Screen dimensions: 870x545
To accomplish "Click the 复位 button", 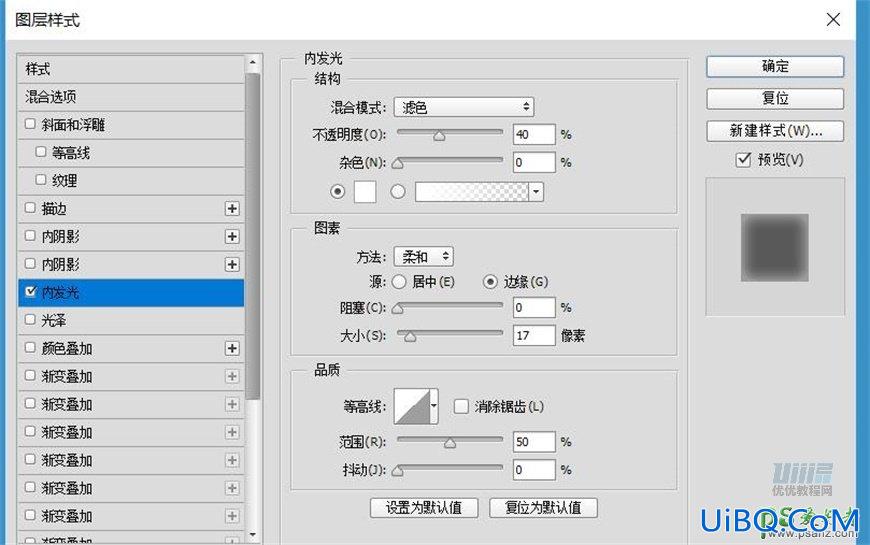I will (775, 99).
